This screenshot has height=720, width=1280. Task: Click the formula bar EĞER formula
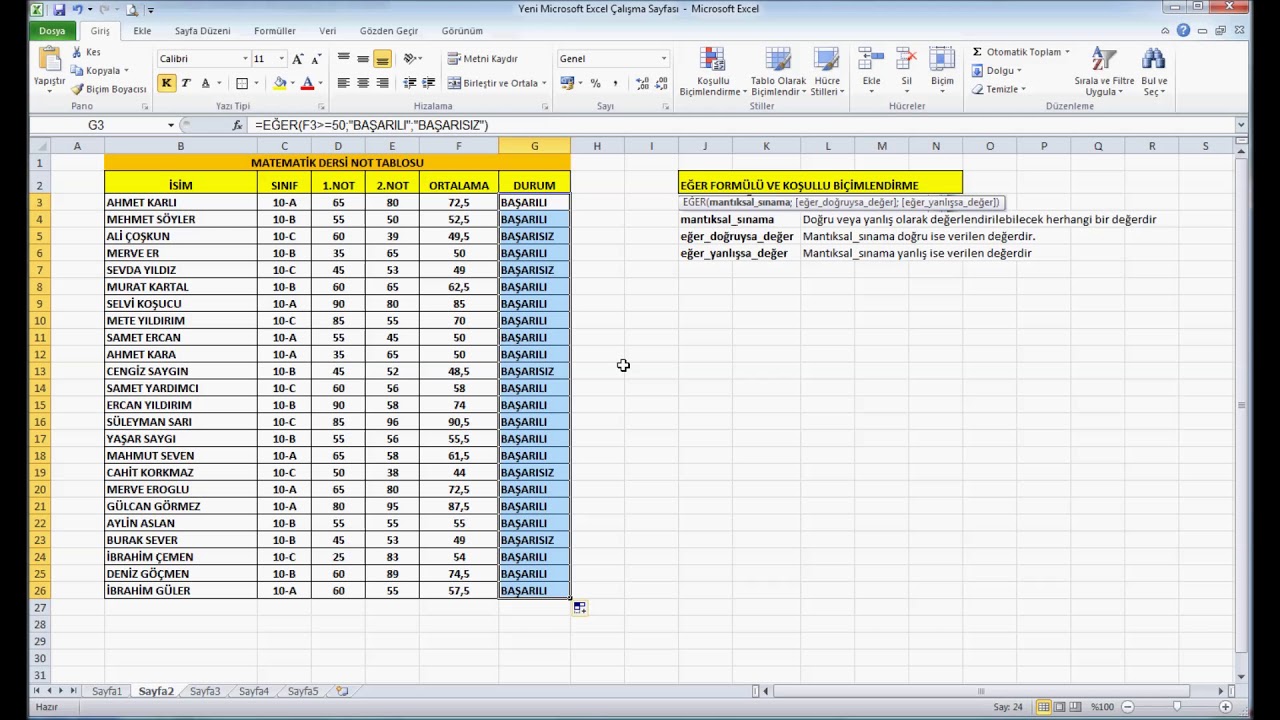pyautogui.click(x=371, y=125)
